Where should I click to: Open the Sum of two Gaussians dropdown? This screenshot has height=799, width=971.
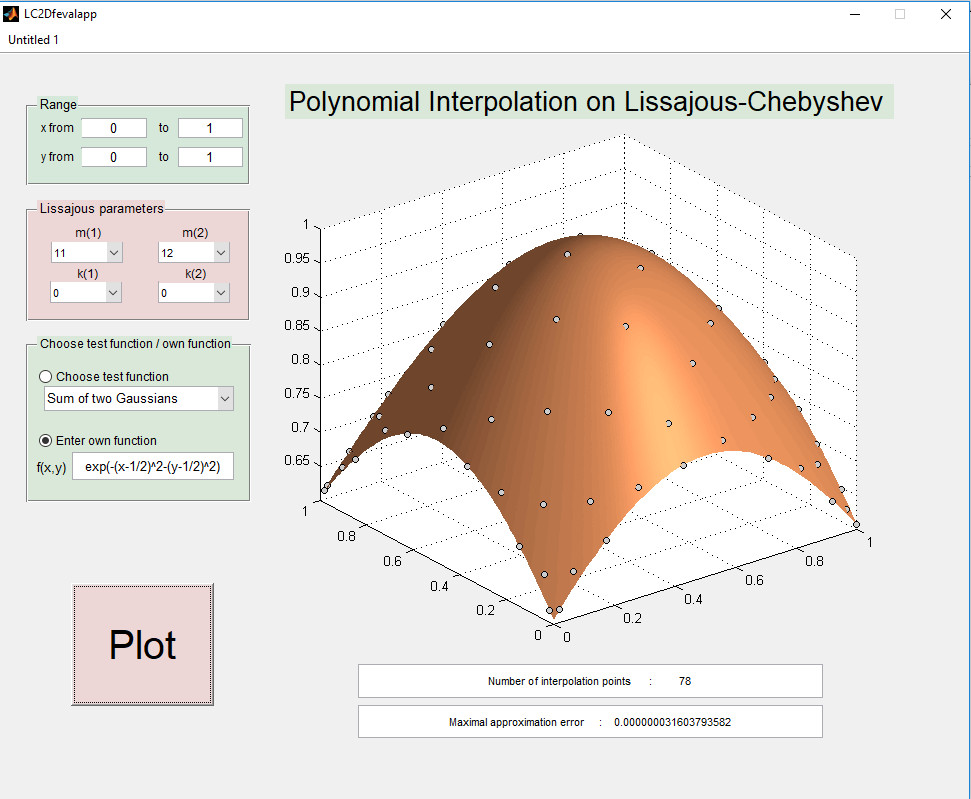(139, 398)
